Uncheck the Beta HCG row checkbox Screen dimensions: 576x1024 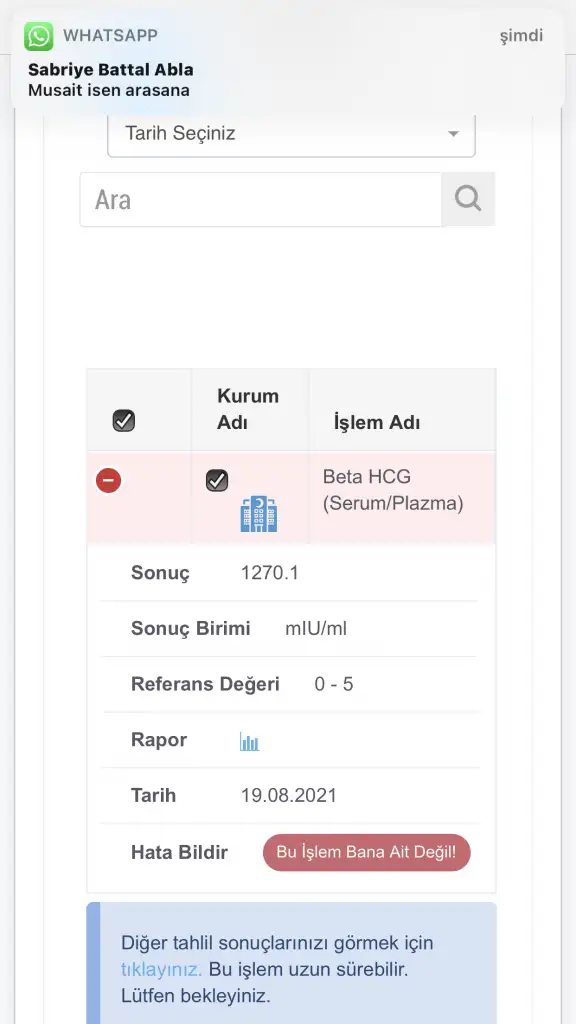217,481
